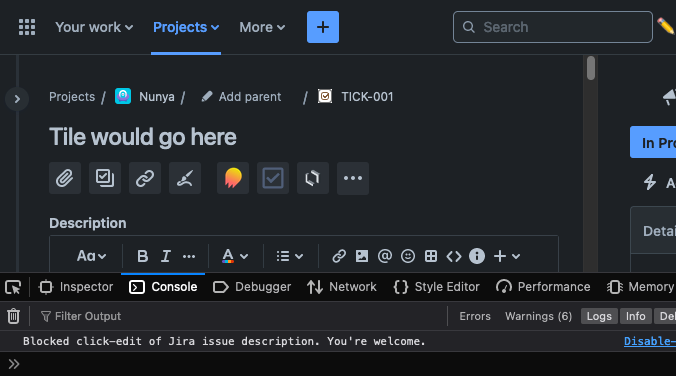The height and width of the screenshot is (376, 676).
Task: Open the Projects dropdown menu
Action: coord(186,27)
